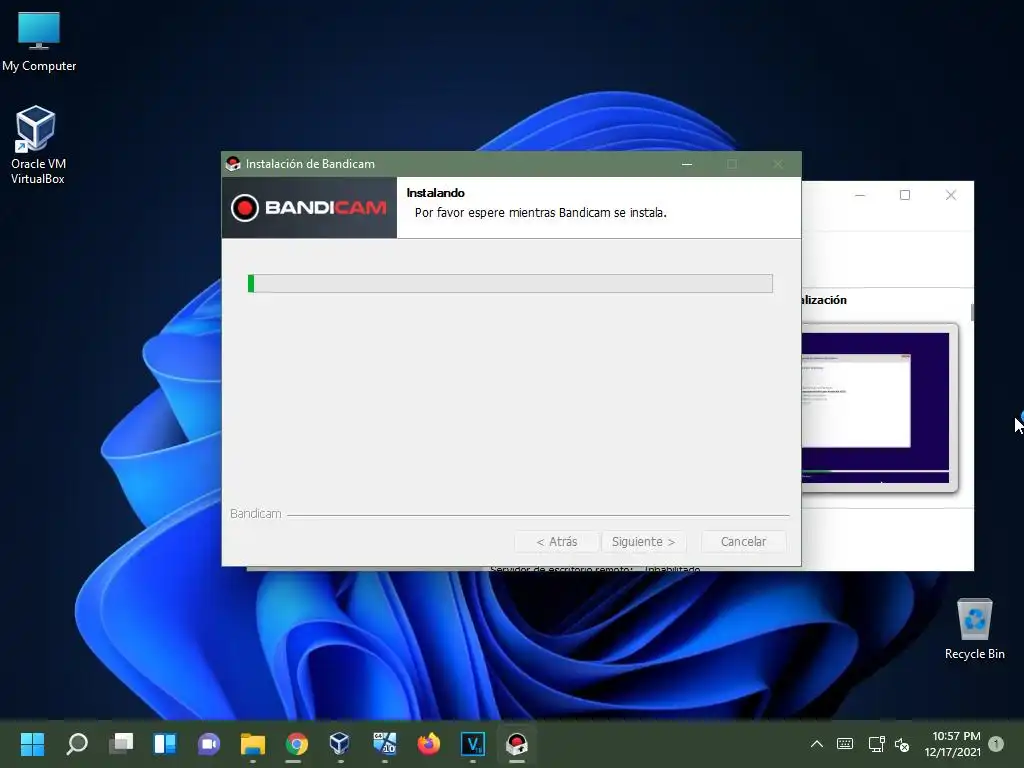This screenshot has height=768, width=1024.
Task: Click the Atrás button in the installer
Action: pos(556,541)
